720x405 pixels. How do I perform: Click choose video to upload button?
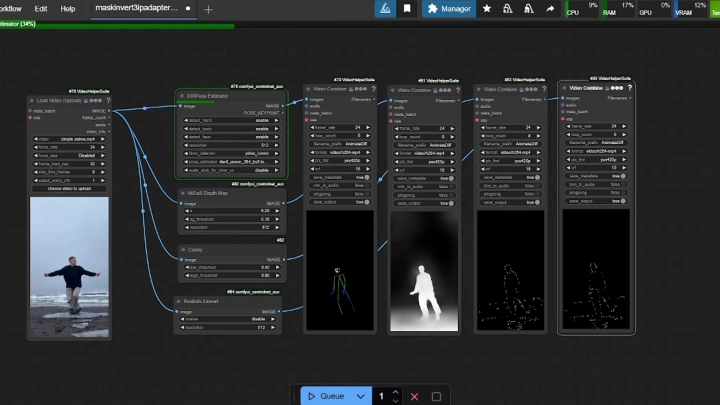69,189
